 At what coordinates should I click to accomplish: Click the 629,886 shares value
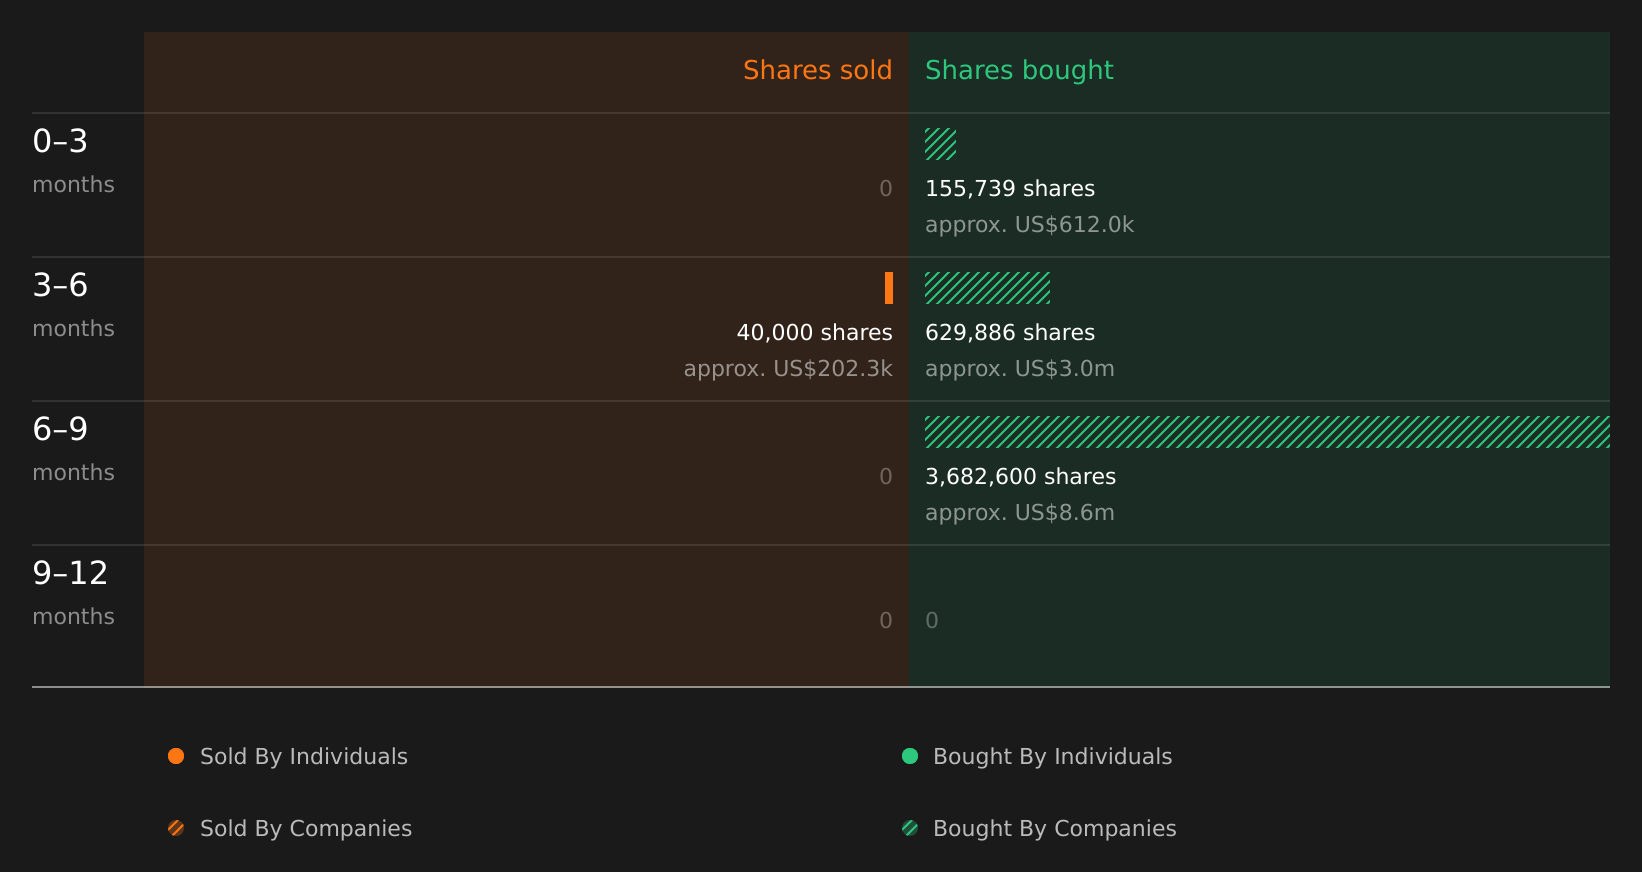point(1010,332)
